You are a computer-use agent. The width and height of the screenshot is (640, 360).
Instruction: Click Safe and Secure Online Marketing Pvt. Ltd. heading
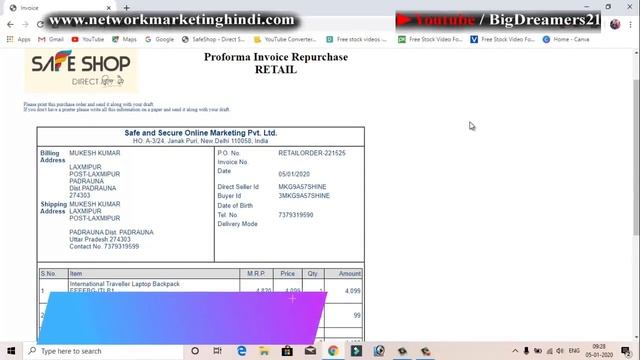point(201,133)
